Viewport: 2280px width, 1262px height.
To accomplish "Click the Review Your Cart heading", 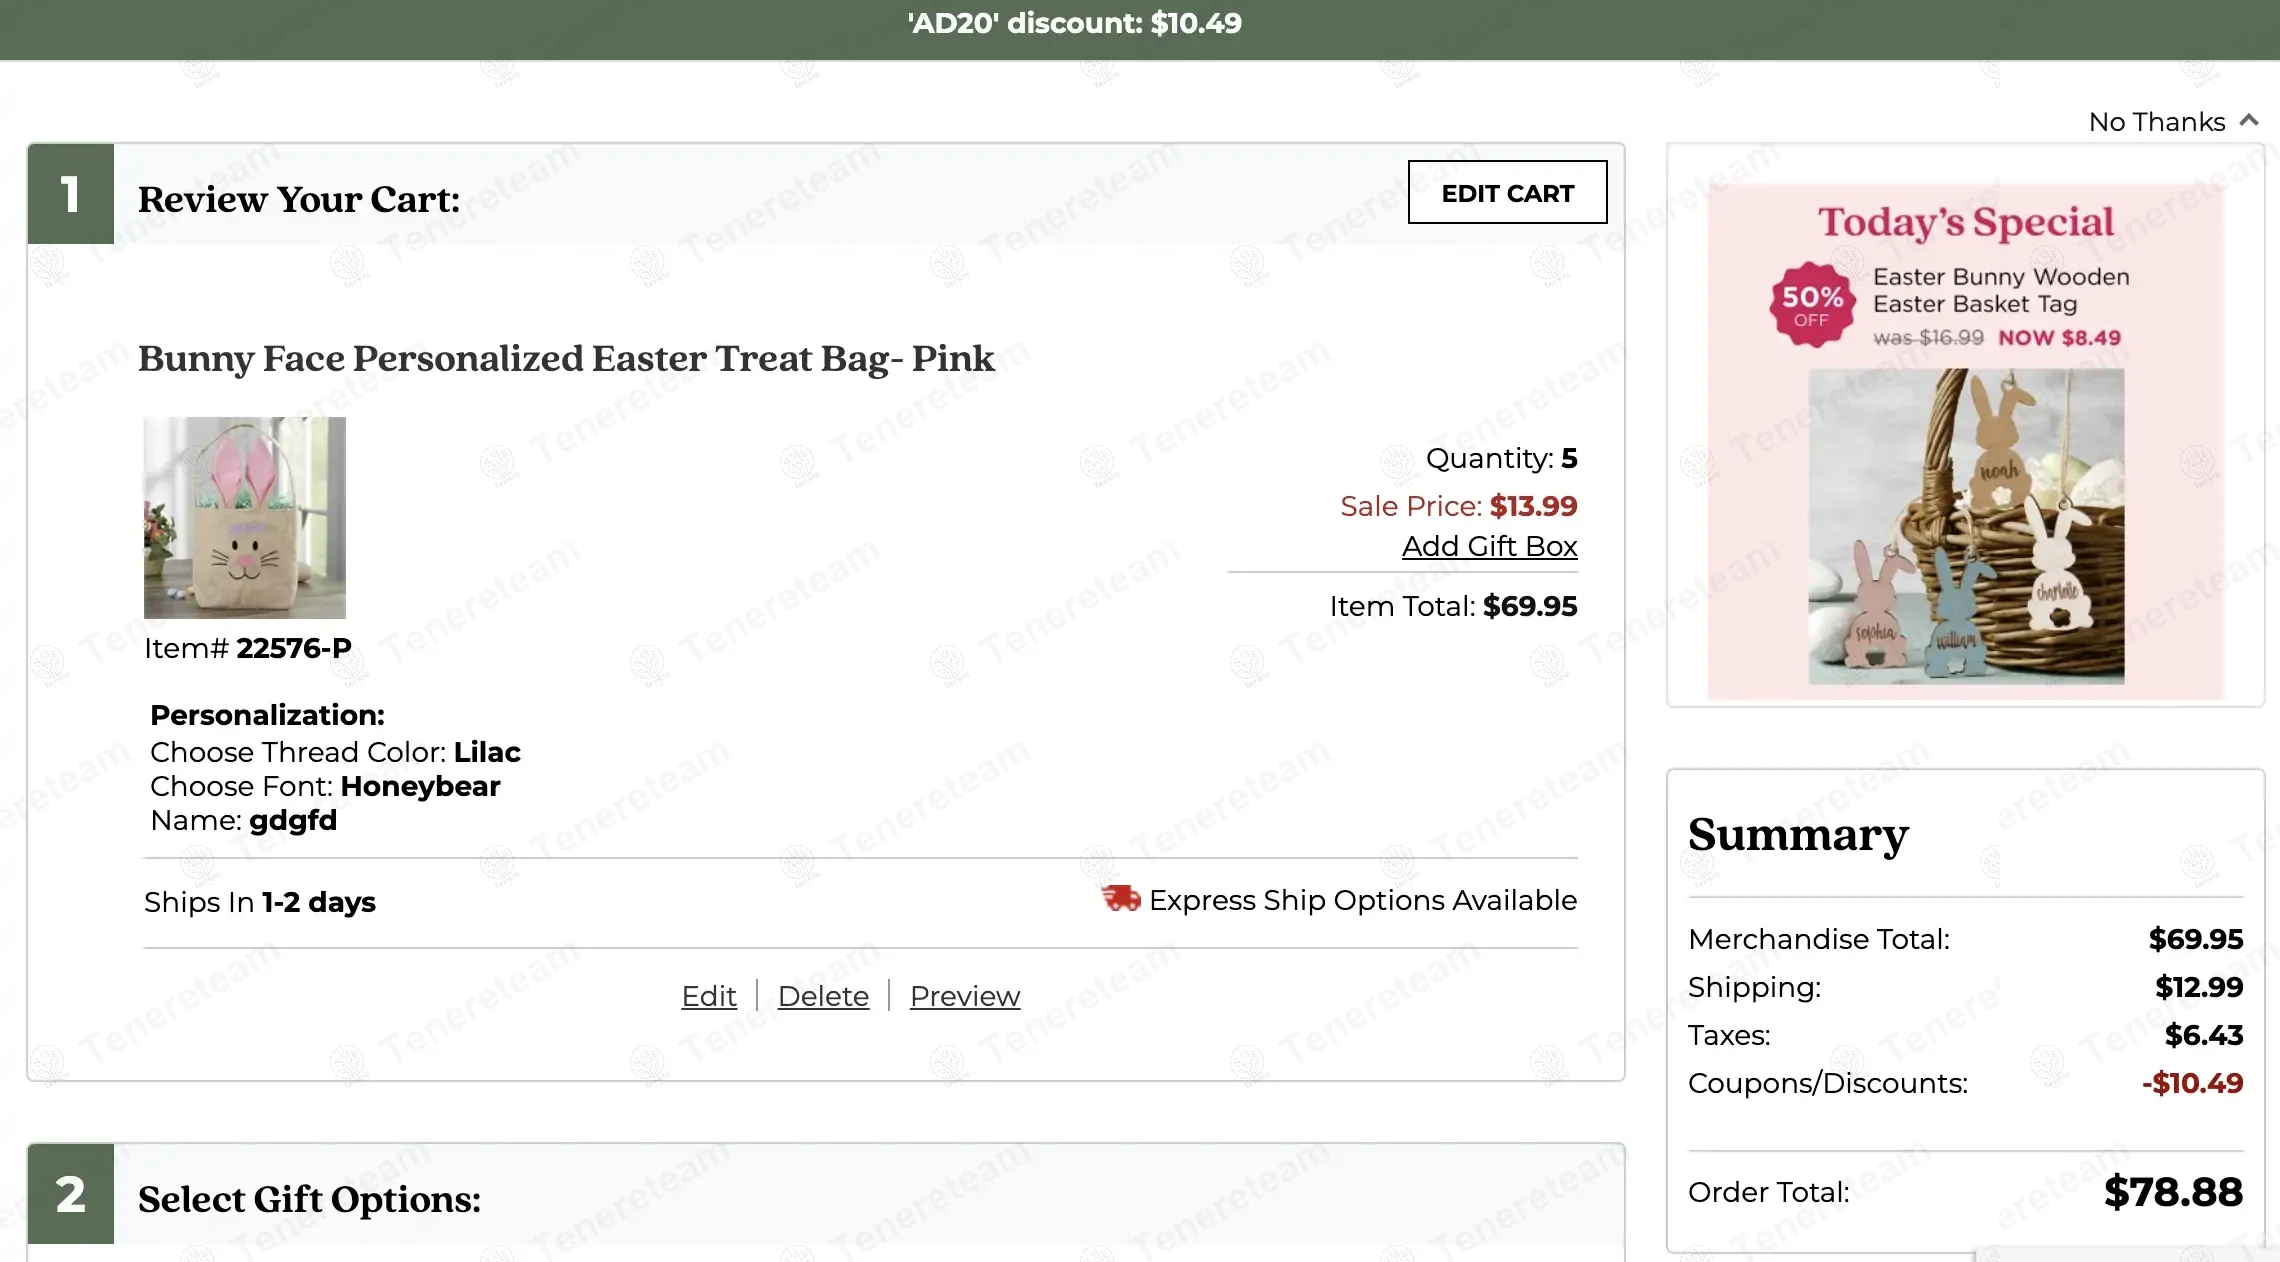I will click(299, 199).
